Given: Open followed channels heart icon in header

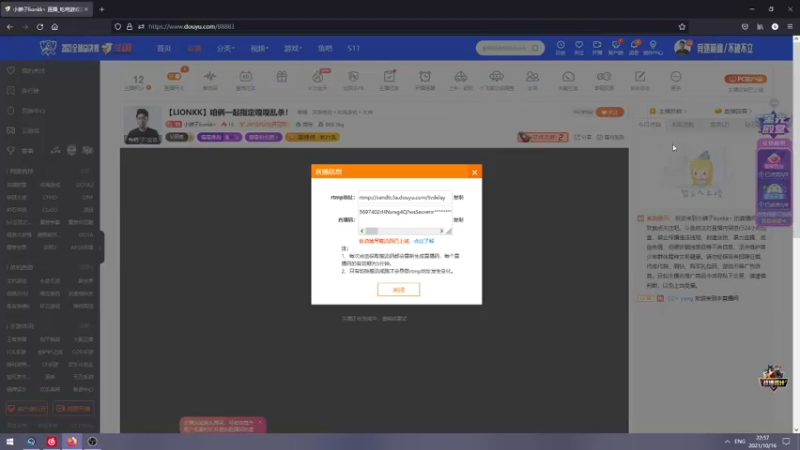Looking at the screenshot, I should 579,47.
